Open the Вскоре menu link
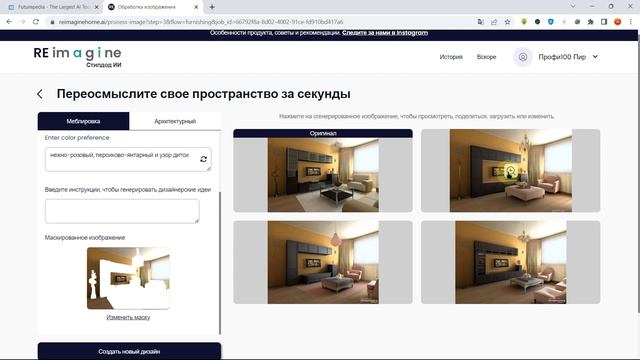This screenshot has width=640, height=360. [x=487, y=57]
